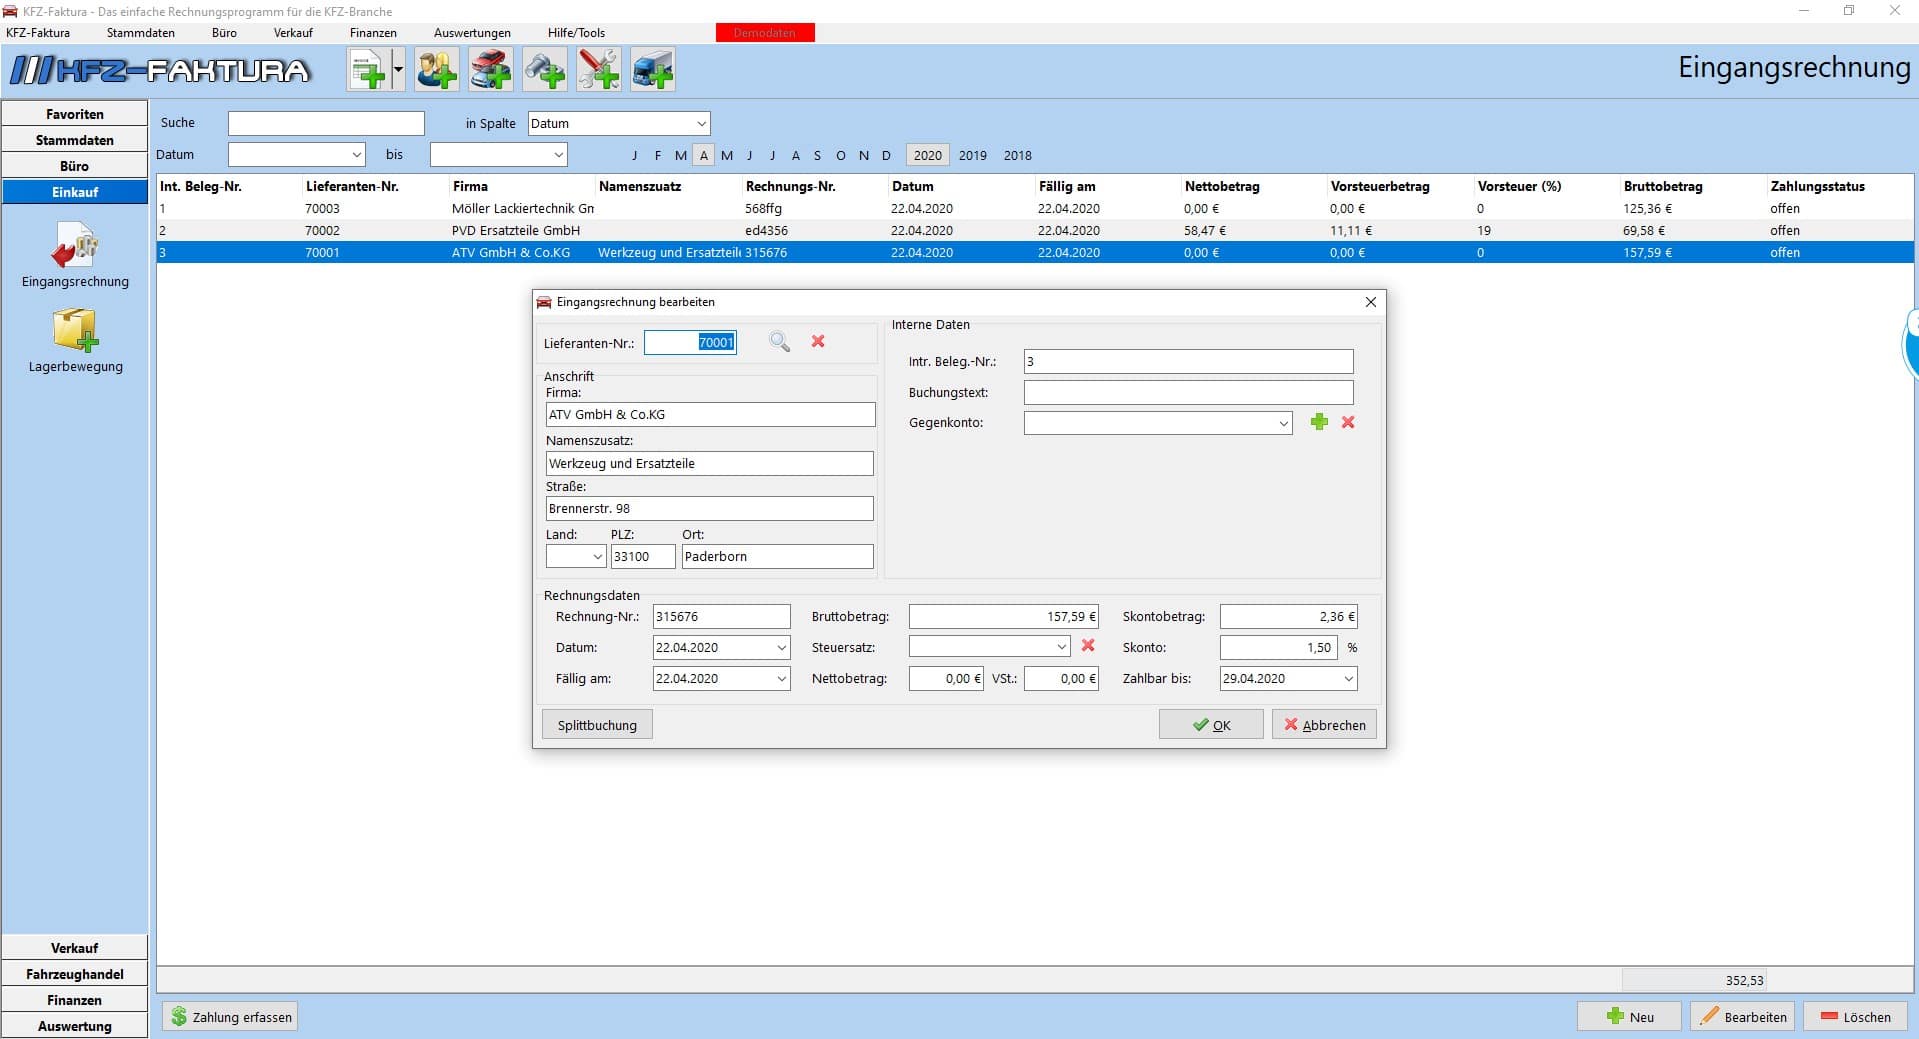Click the Bearbeiten button
The height and width of the screenshot is (1039, 1919).
(x=1743, y=1017)
